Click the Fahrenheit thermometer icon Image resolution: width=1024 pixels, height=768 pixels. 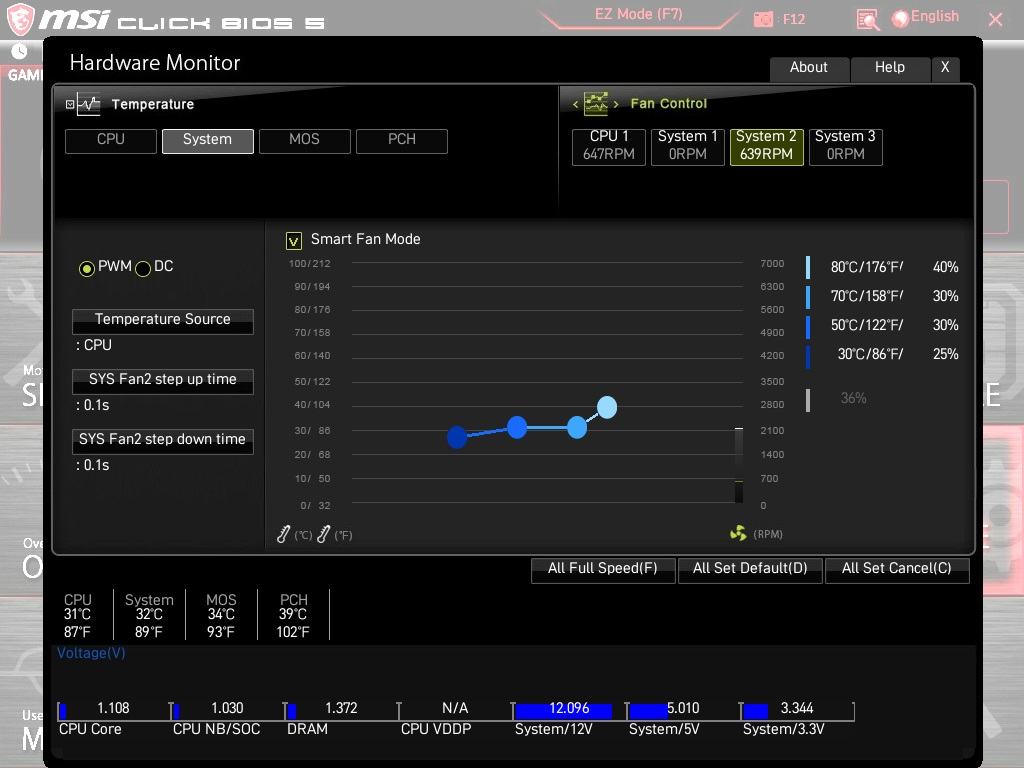324,534
